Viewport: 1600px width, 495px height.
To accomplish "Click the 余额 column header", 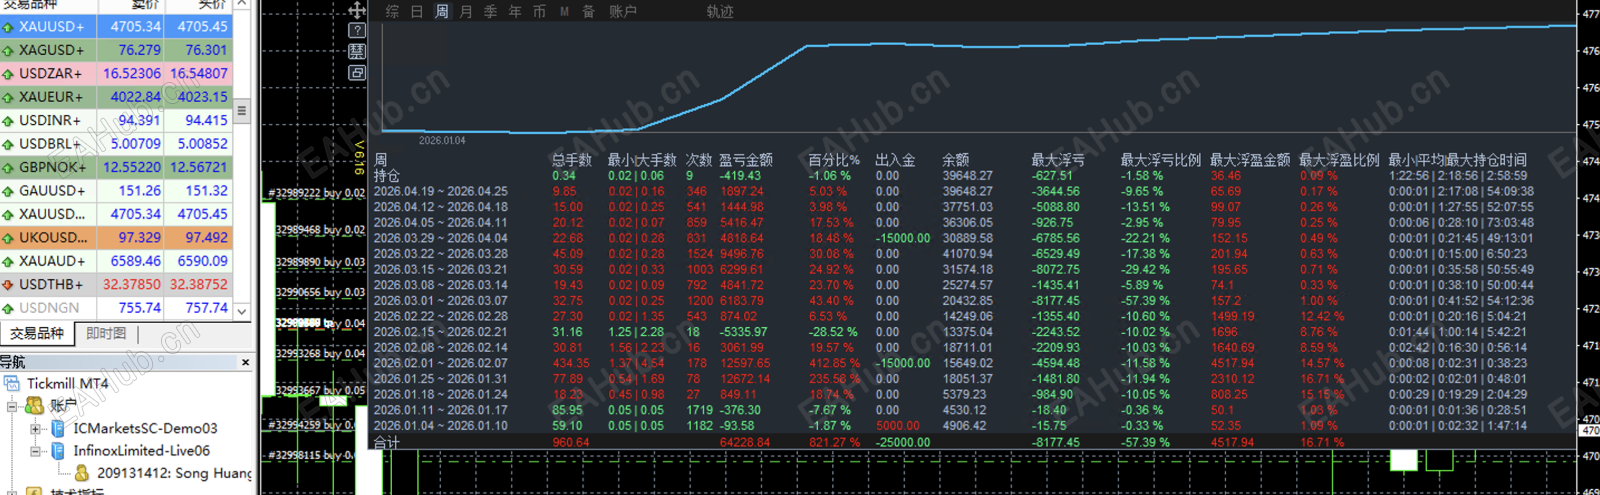I will click(x=956, y=160).
